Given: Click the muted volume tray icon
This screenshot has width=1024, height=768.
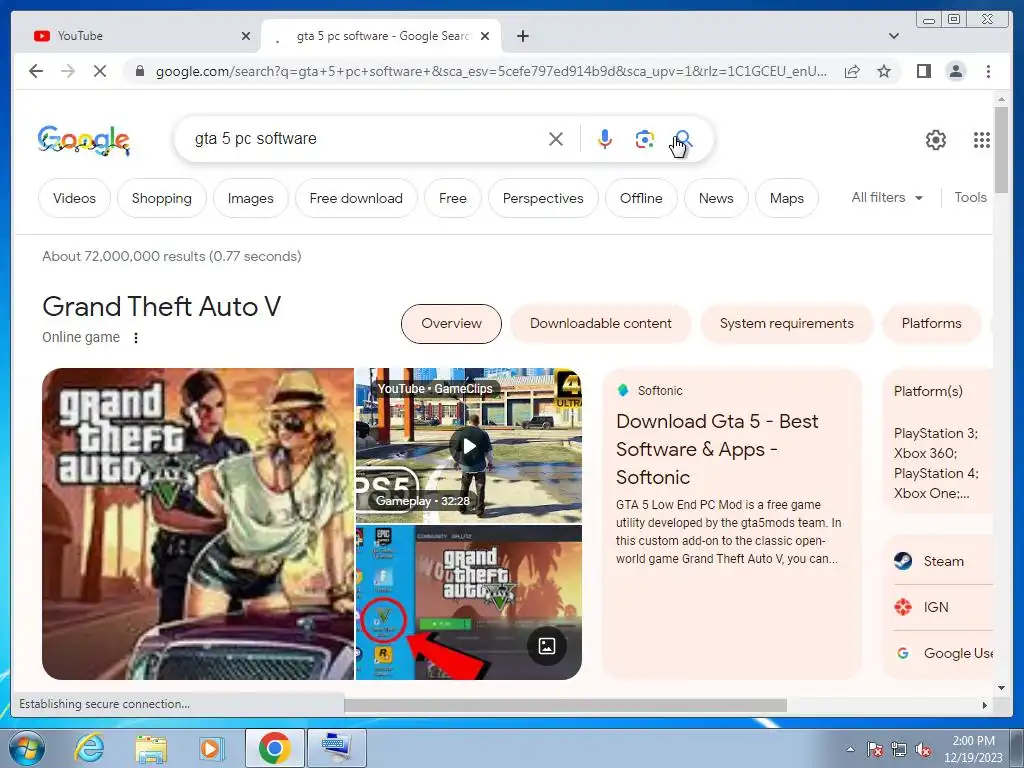Looking at the screenshot, I should click(x=923, y=750).
